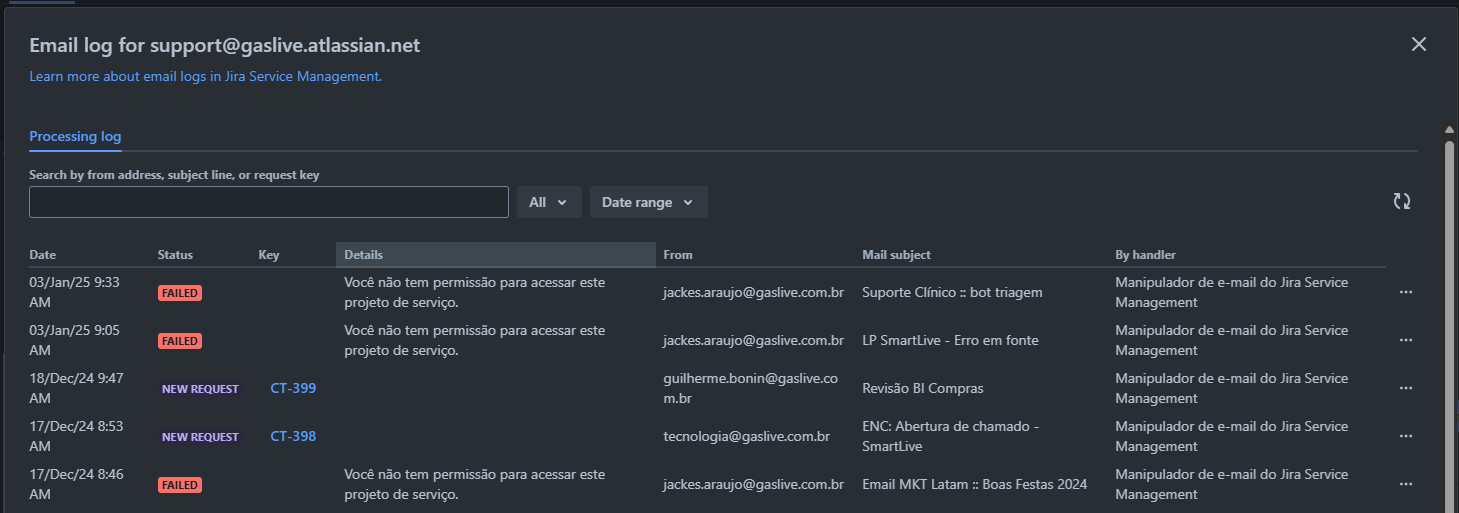The height and width of the screenshot is (513, 1459).
Task: Open more actions for LP SmartLive row
Action: 1406,340
